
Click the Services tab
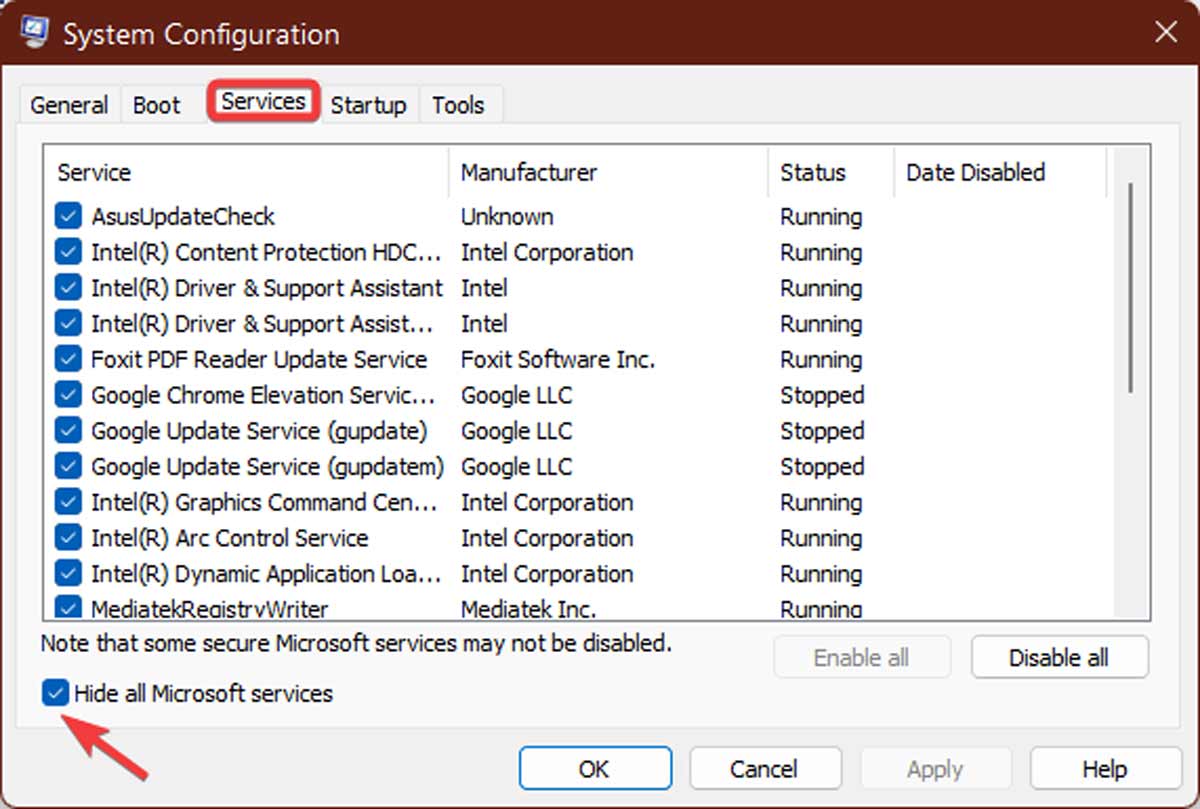[262, 100]
